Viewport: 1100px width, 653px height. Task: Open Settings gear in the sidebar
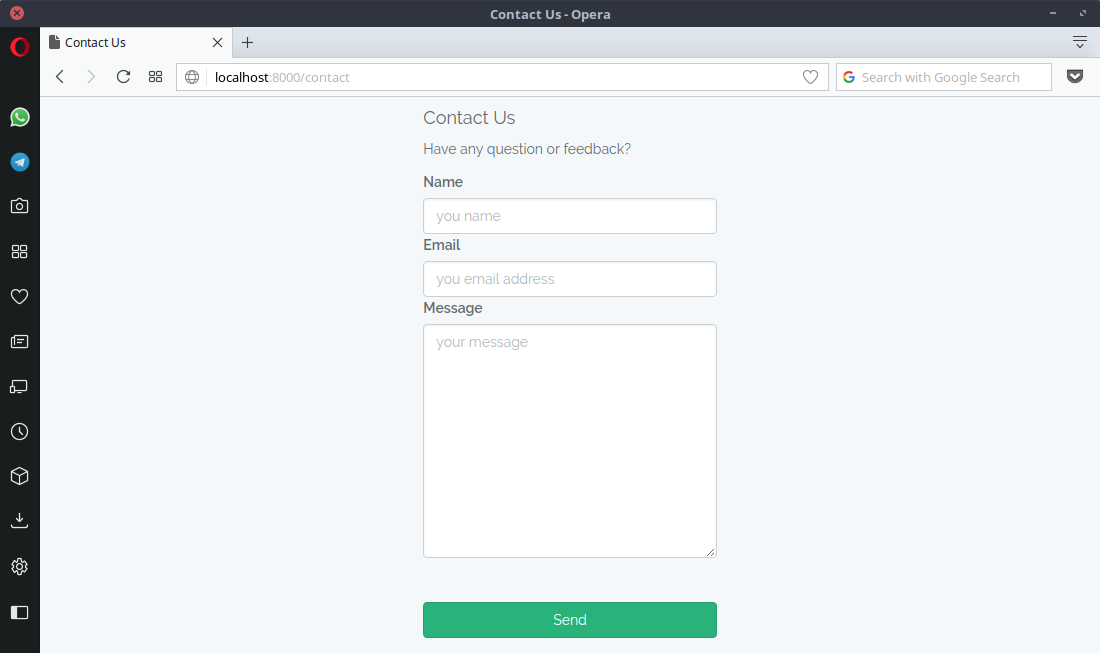[19, 566]
